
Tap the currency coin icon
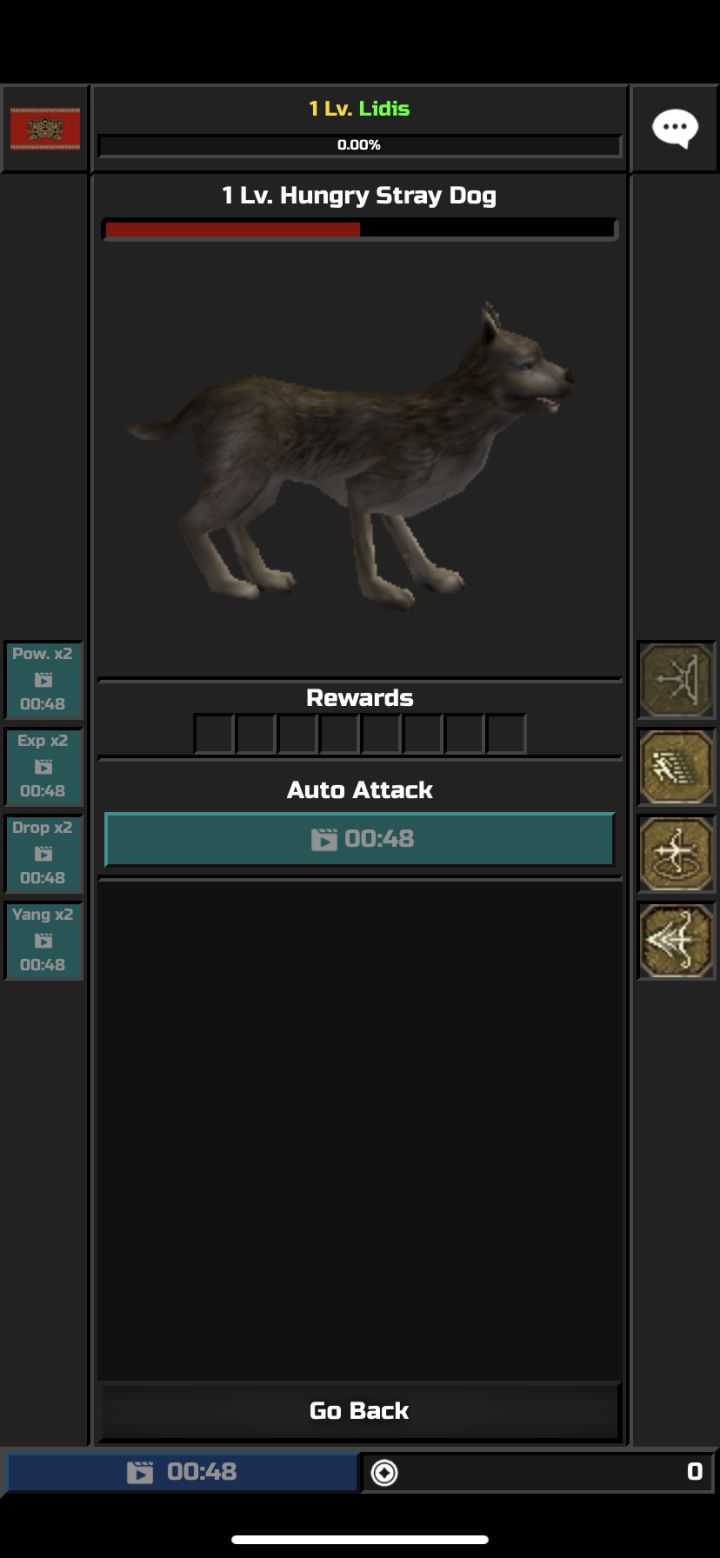coord(384,1472)
